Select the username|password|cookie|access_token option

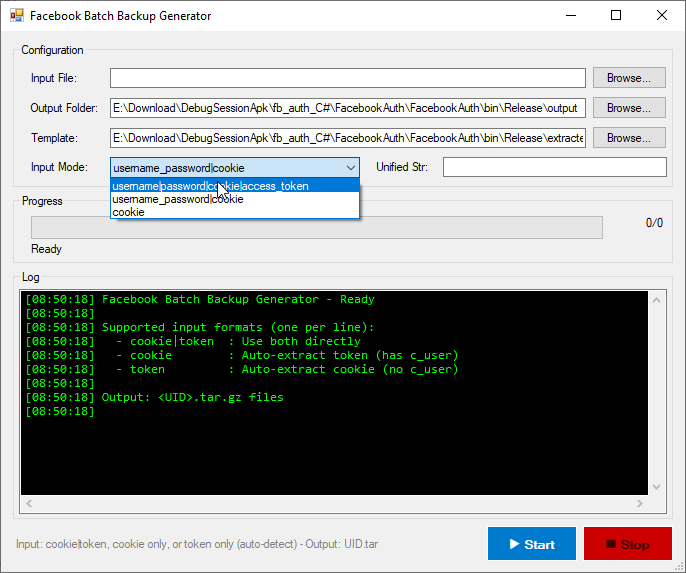(234, 186)
